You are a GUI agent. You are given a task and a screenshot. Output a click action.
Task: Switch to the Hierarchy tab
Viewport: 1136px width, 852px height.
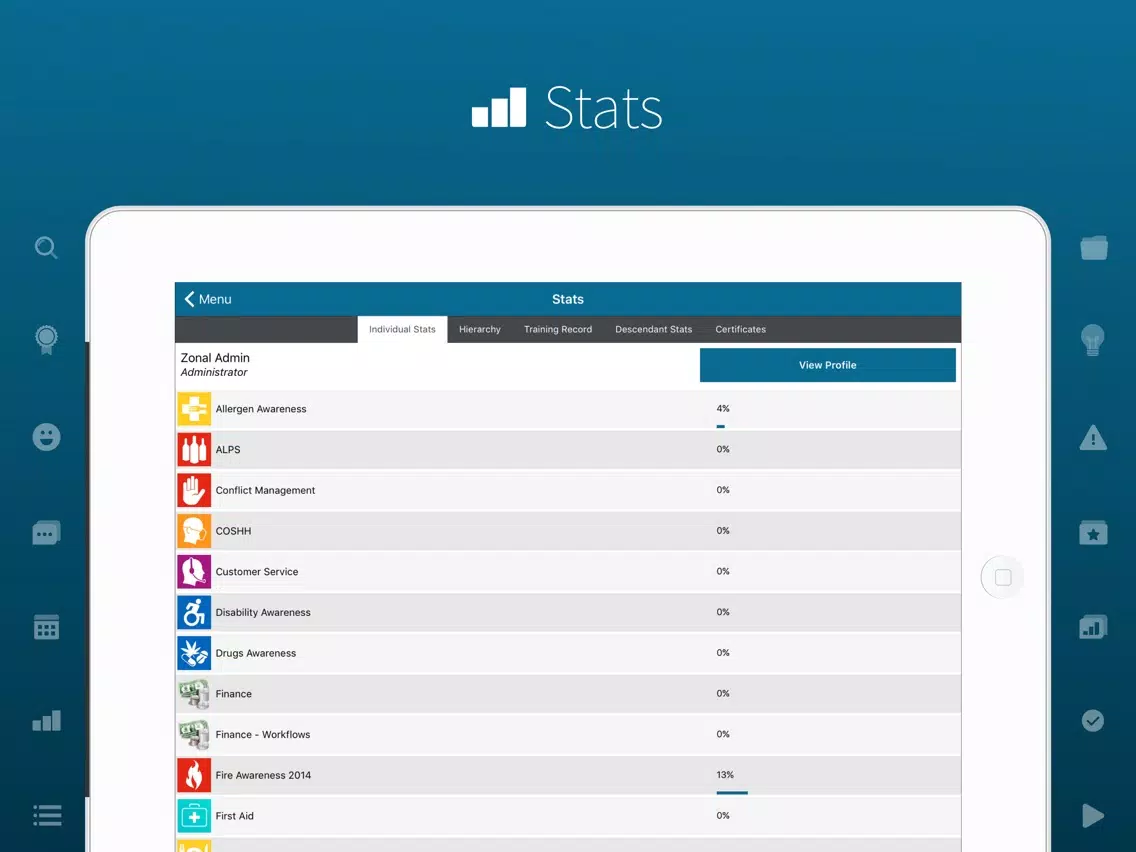coord(480,329)
